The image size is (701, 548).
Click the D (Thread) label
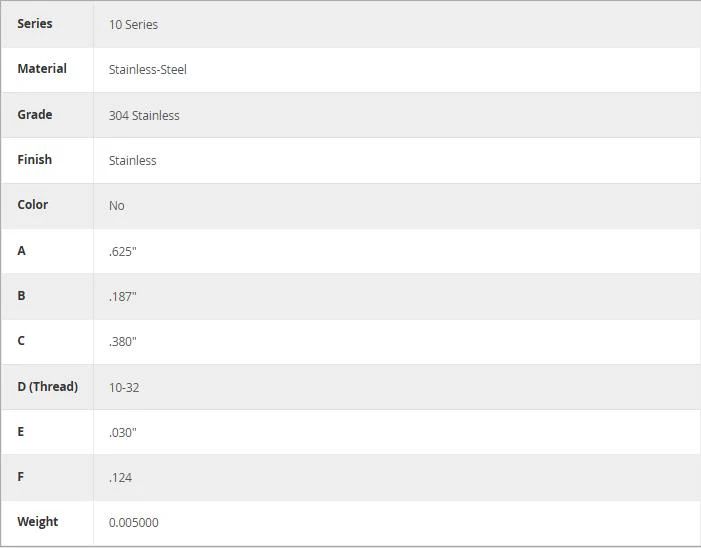(x=47, y=386)
